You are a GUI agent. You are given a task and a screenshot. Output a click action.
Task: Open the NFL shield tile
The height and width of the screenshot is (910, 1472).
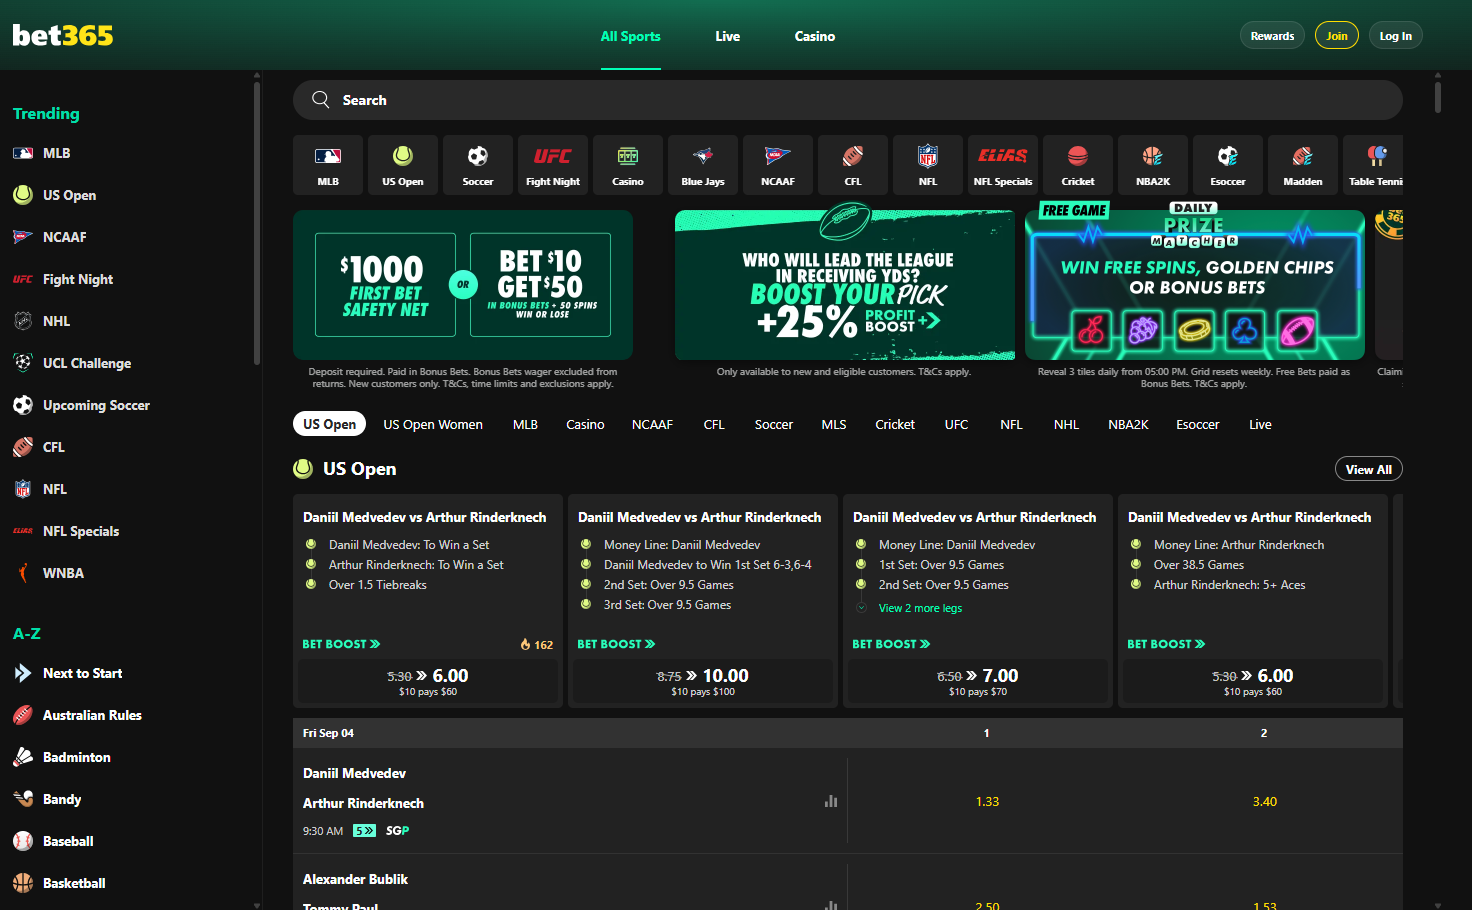click(x=928, y=165)
